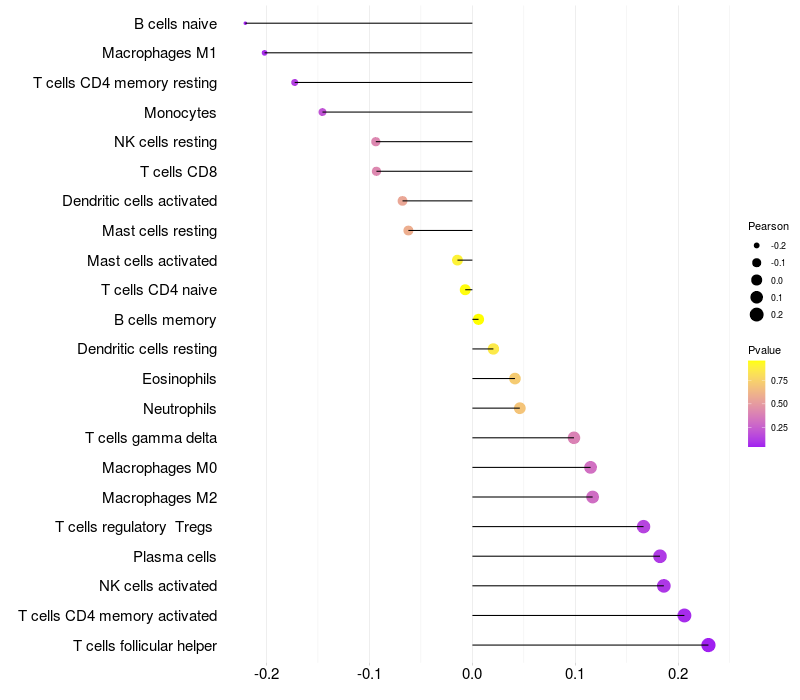Click the B cells naive data point
800x700 pixels.
click(245, 23)
